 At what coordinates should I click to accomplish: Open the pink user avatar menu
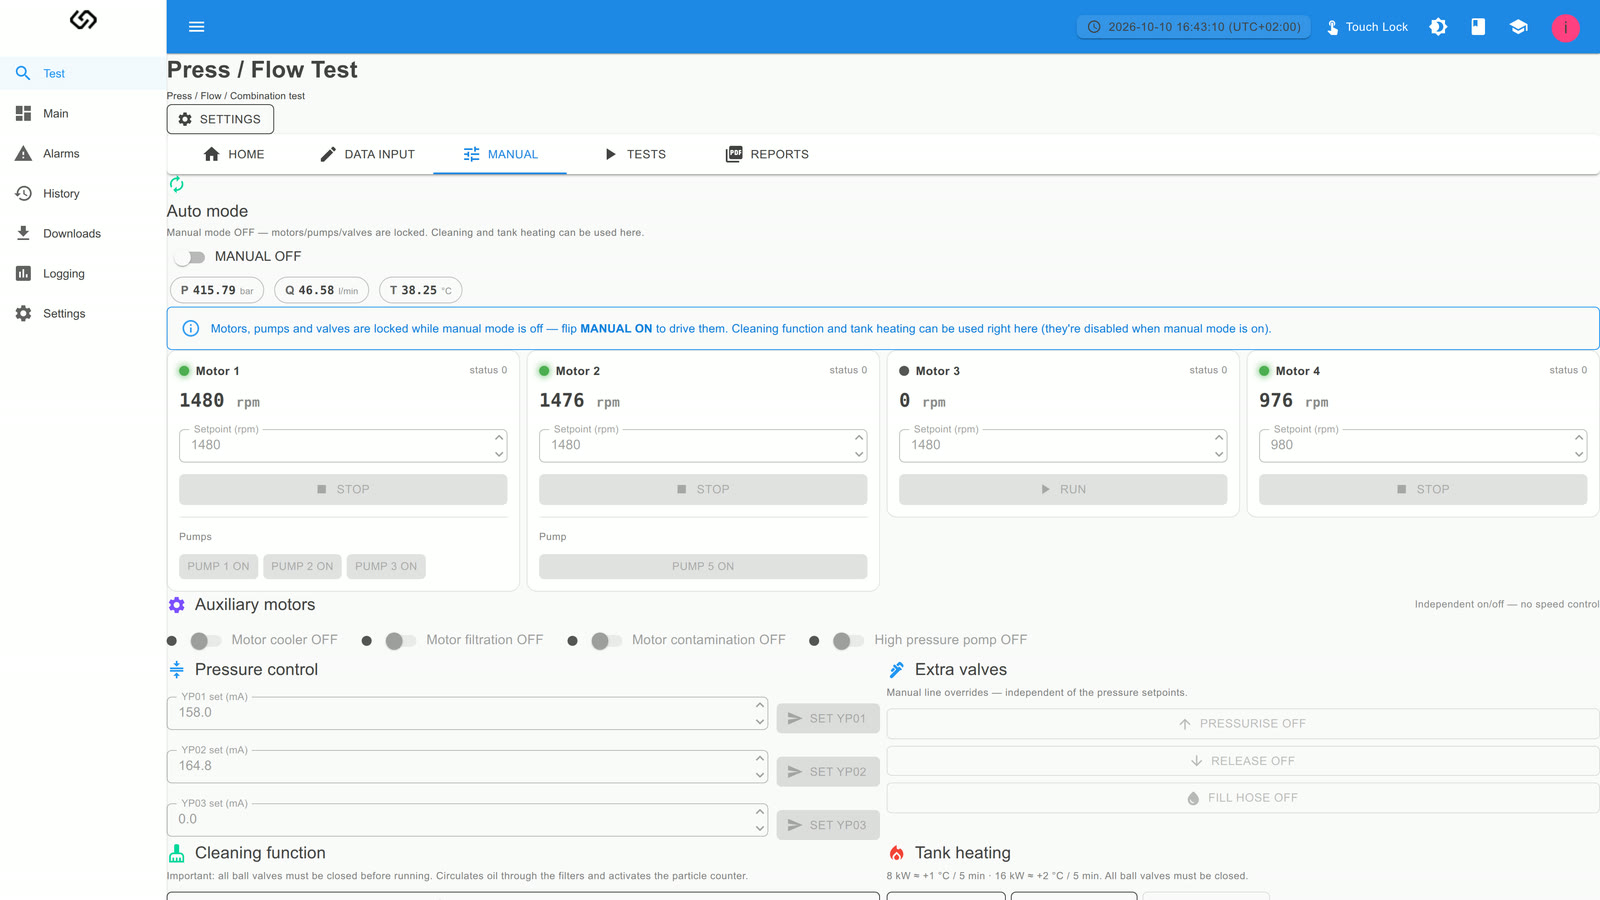click(1565, 28)
